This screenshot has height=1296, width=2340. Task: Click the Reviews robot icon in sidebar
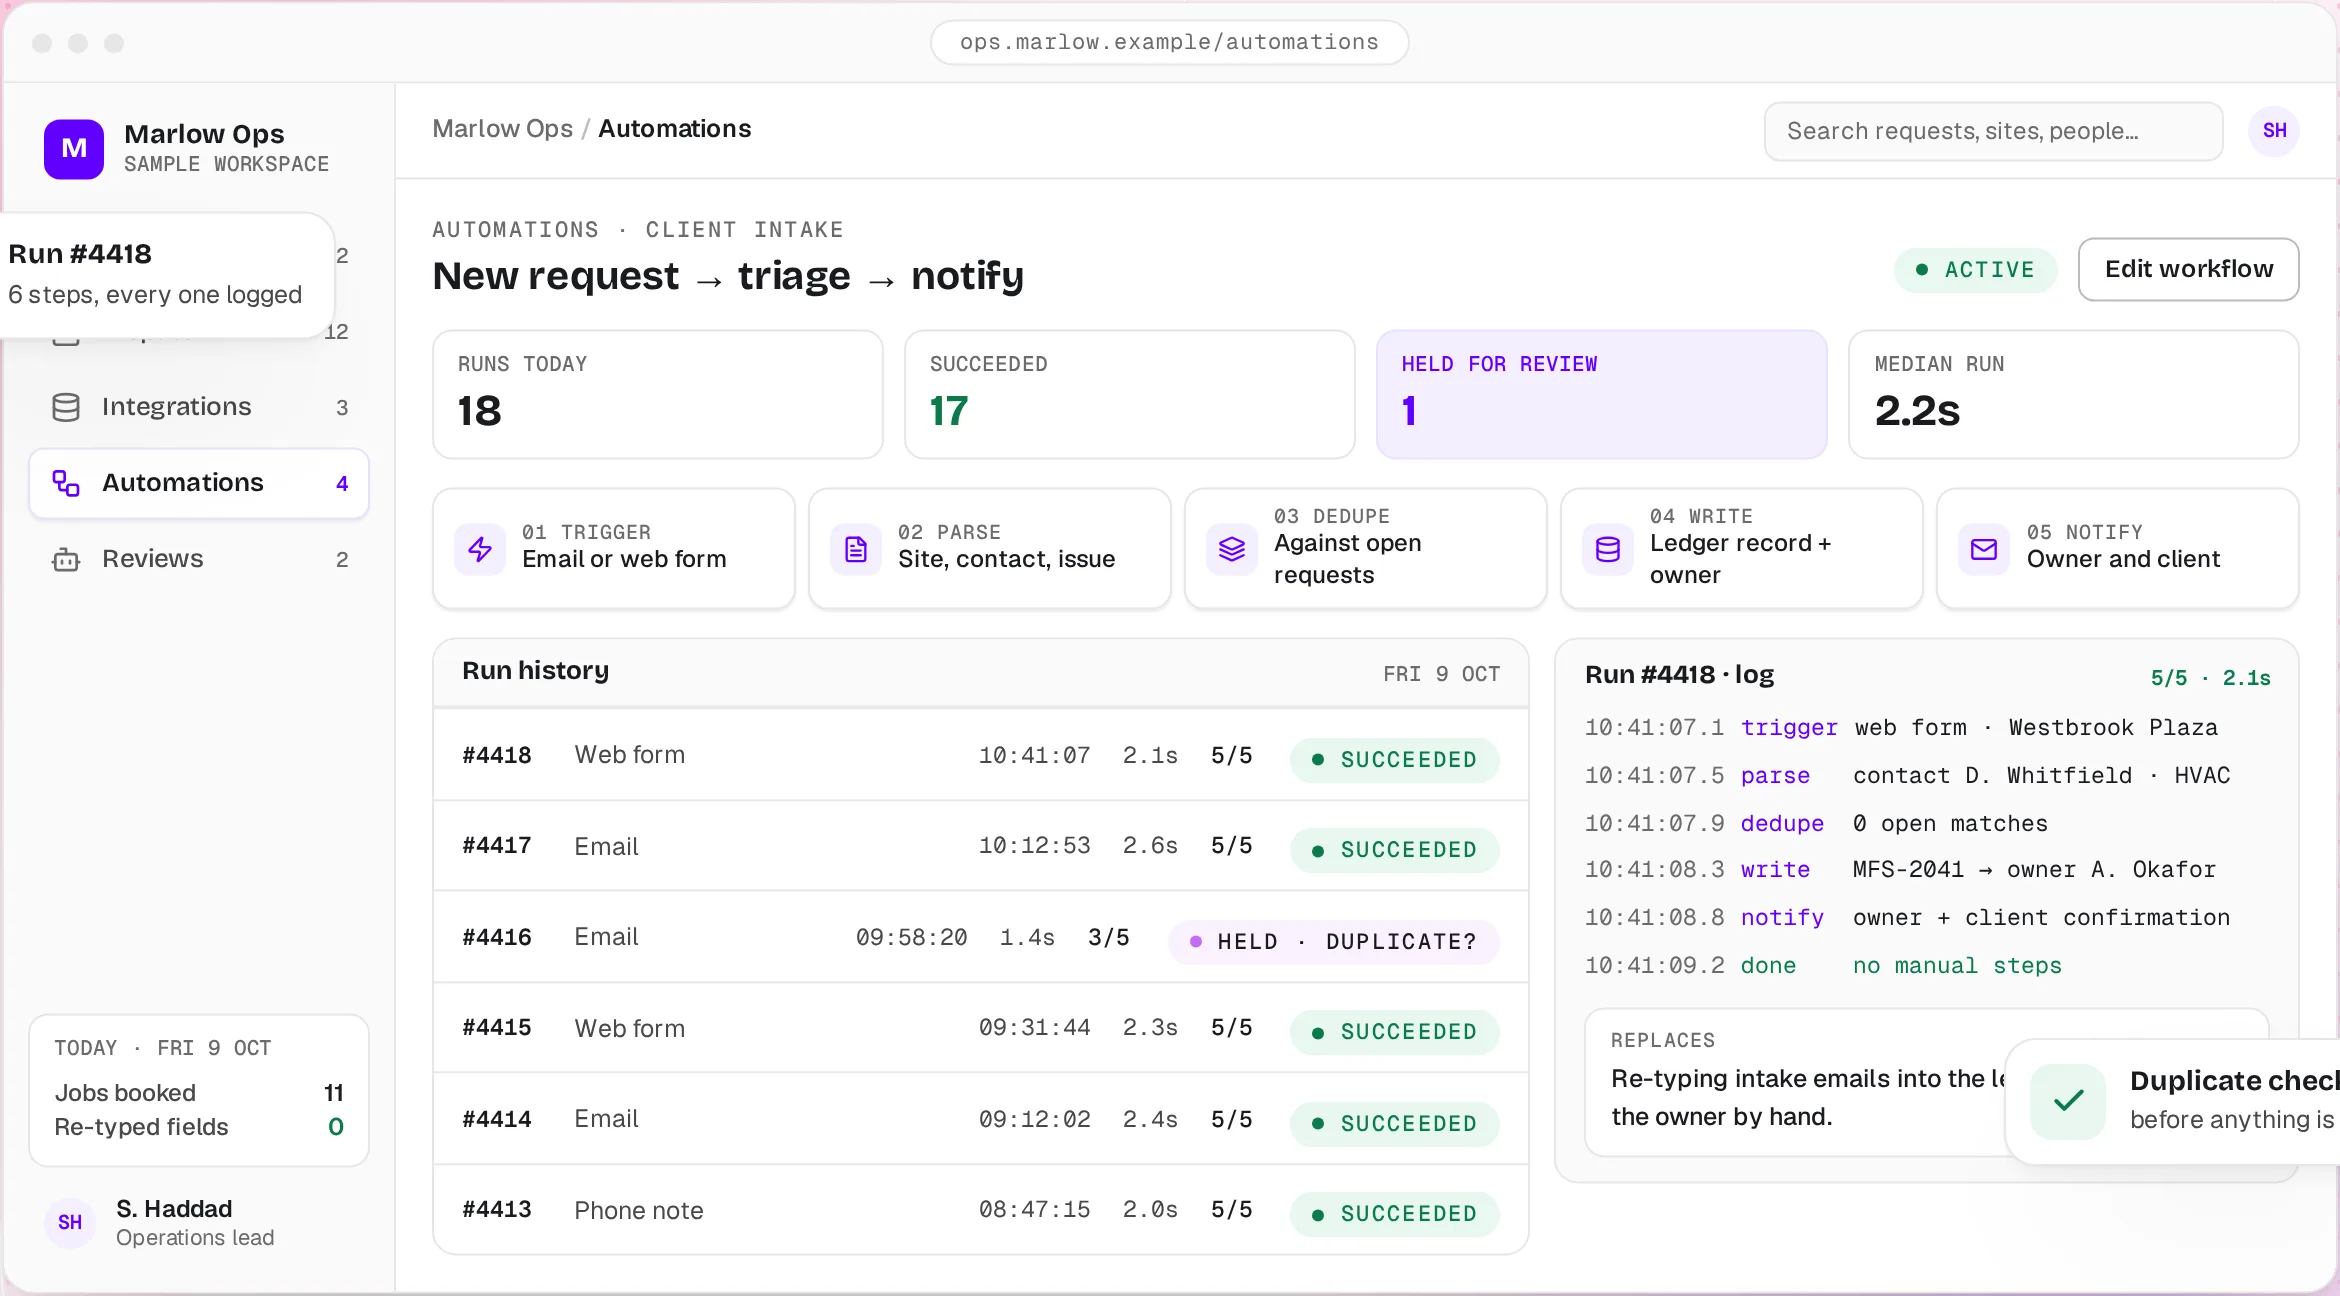[66, 559]
